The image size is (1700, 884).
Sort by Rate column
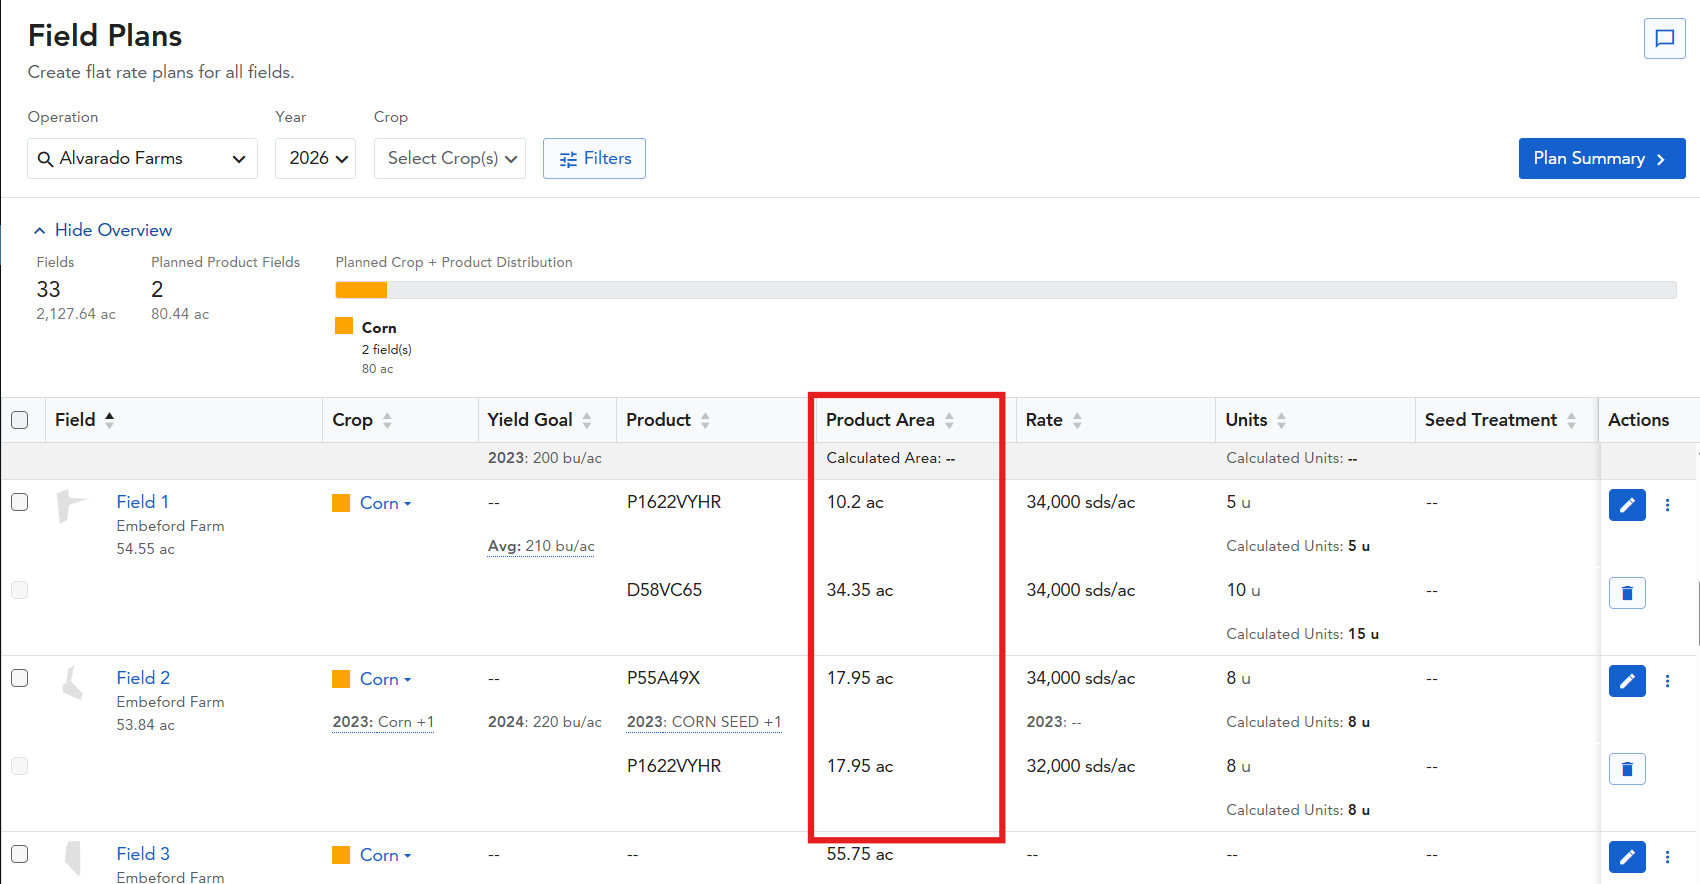pyautogui.click(x=1077, y=421)
